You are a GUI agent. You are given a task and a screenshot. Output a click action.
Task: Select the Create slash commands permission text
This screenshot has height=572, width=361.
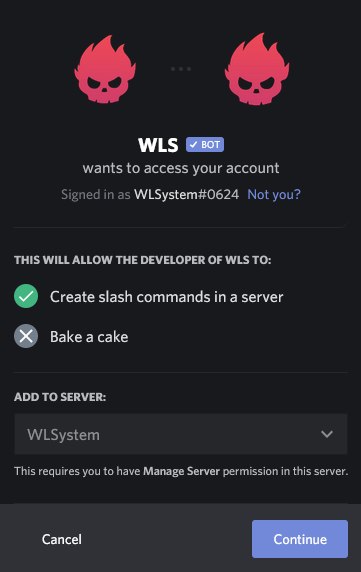pyautogui.click(x=167, y=297)
